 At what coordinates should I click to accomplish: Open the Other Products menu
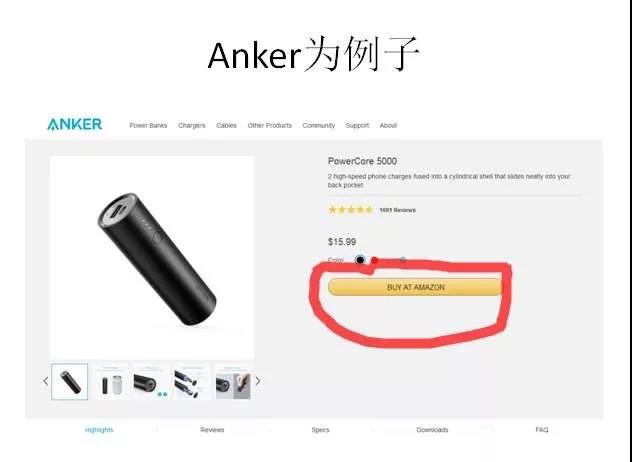pyautogui.click(x=270, y=125)
